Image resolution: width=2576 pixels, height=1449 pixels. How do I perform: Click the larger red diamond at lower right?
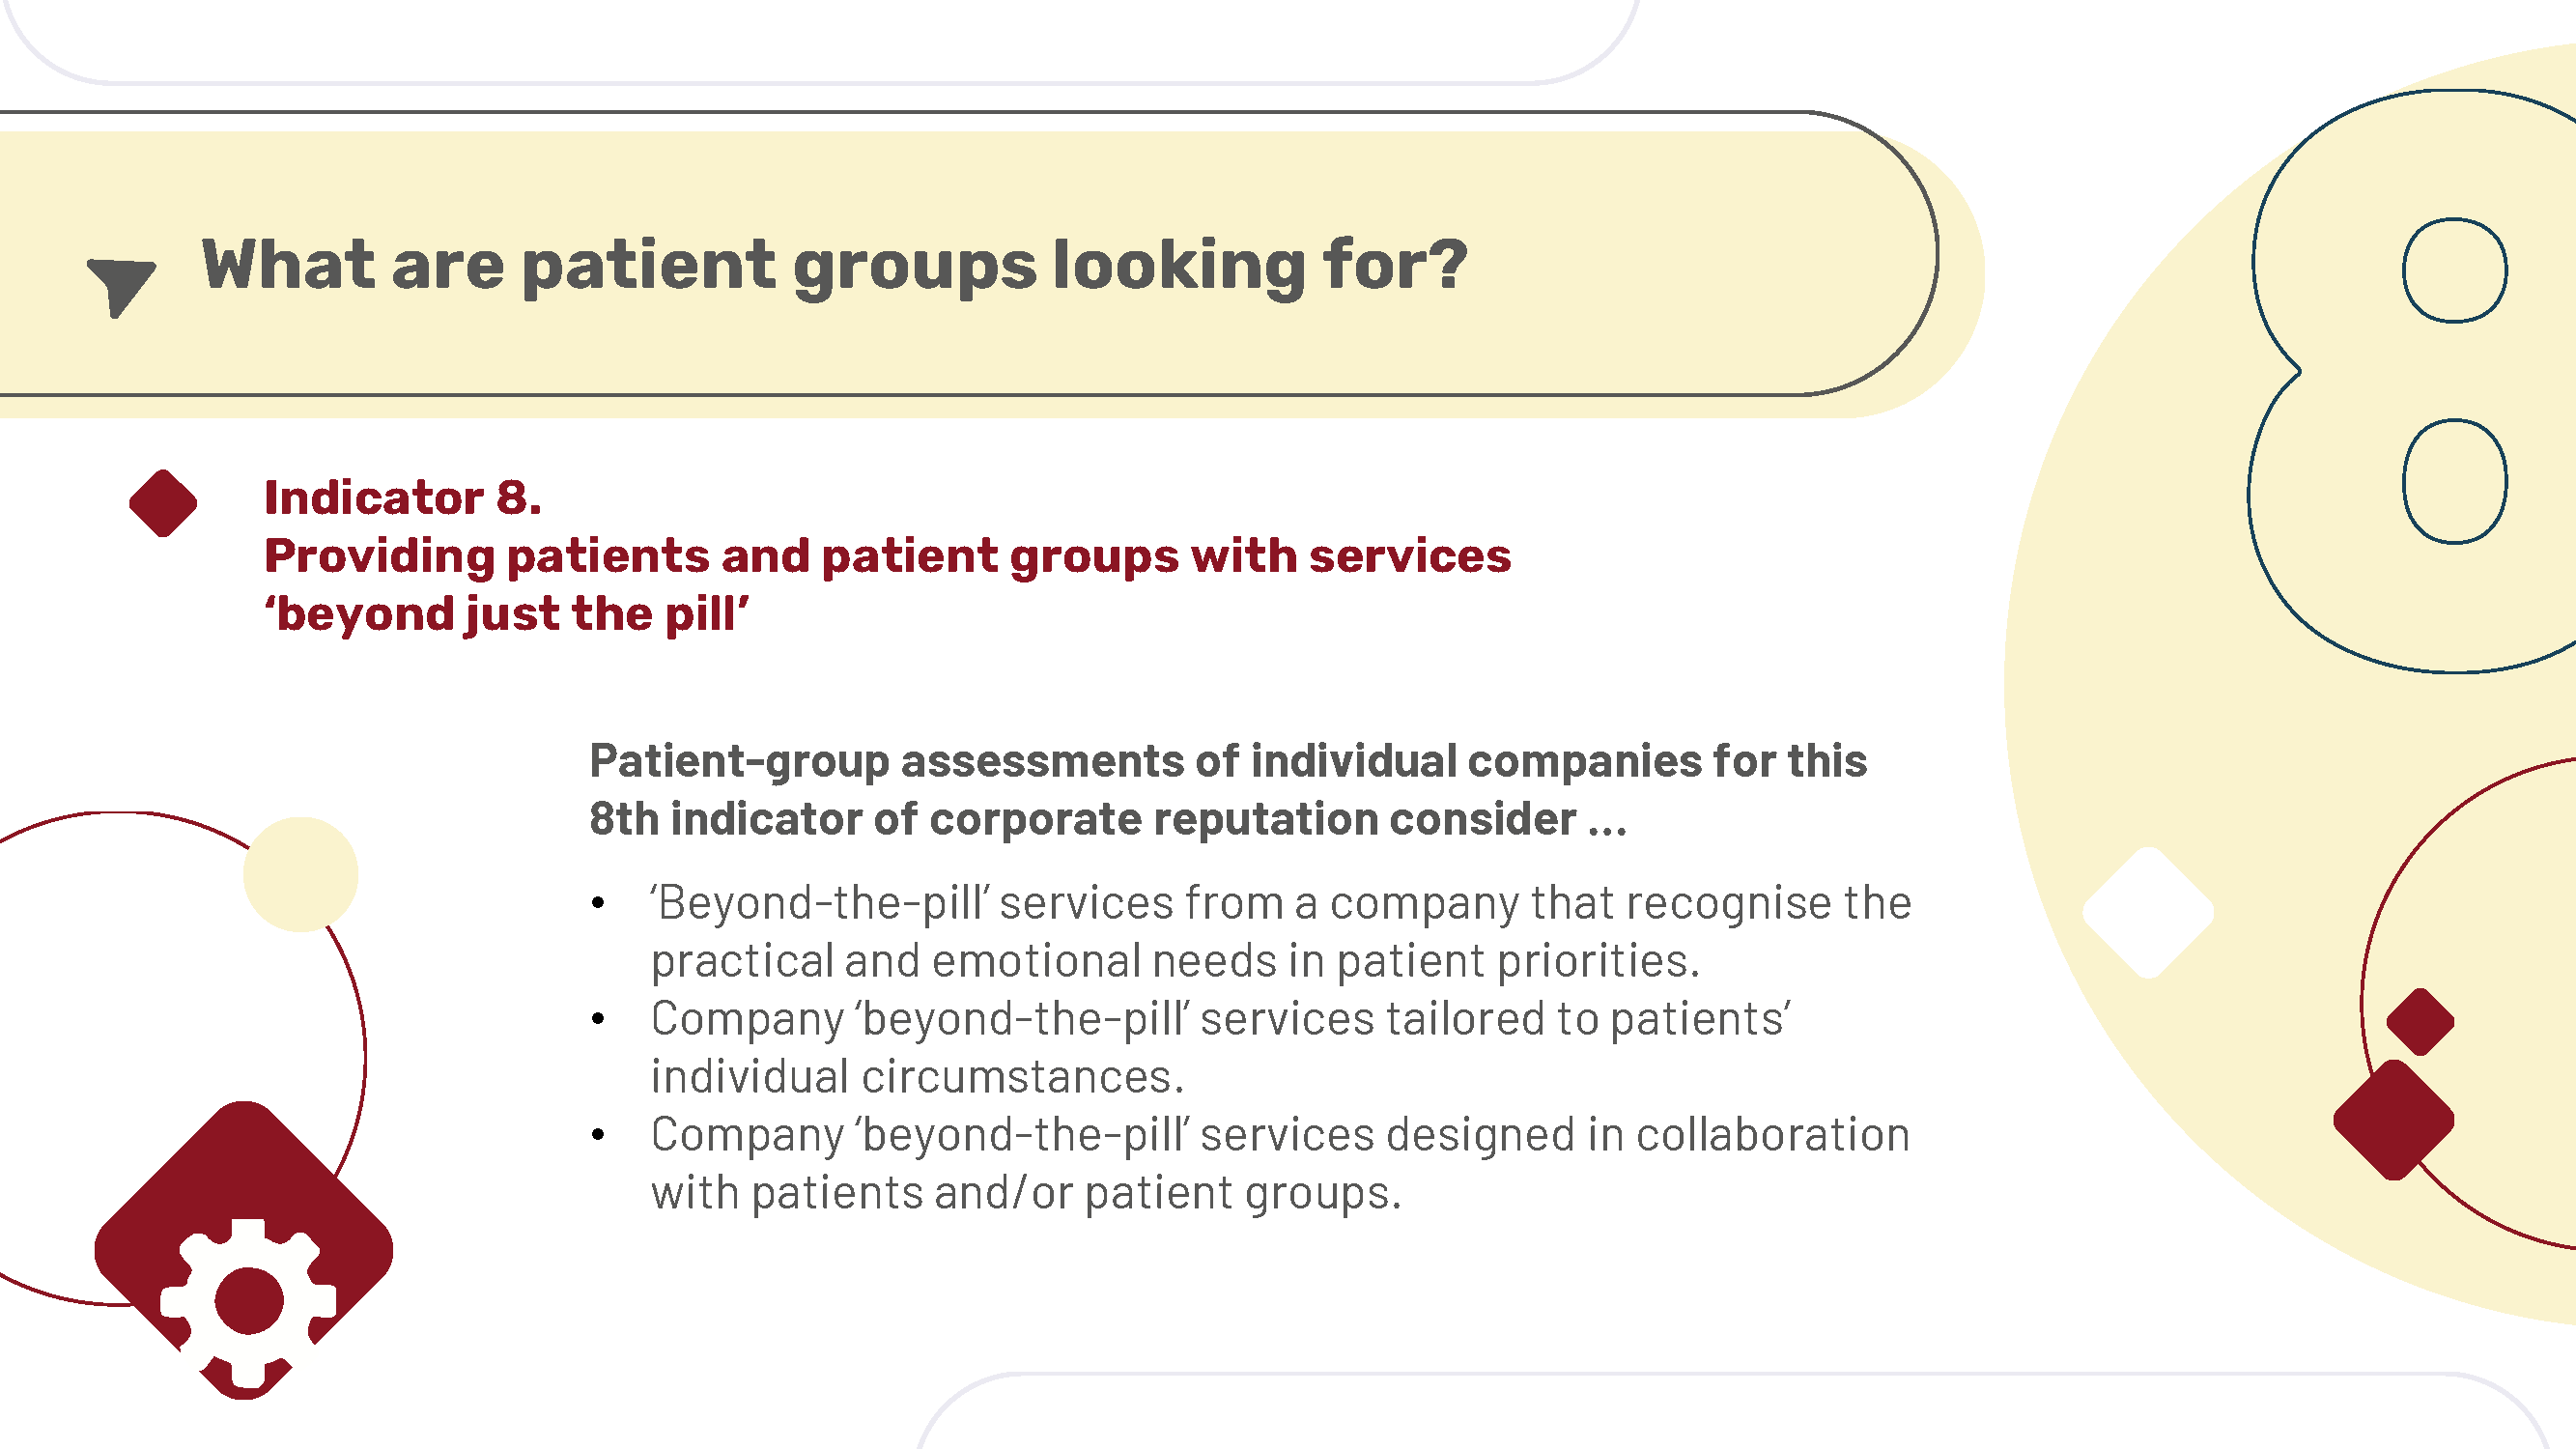click(x=2393, y=1119)
